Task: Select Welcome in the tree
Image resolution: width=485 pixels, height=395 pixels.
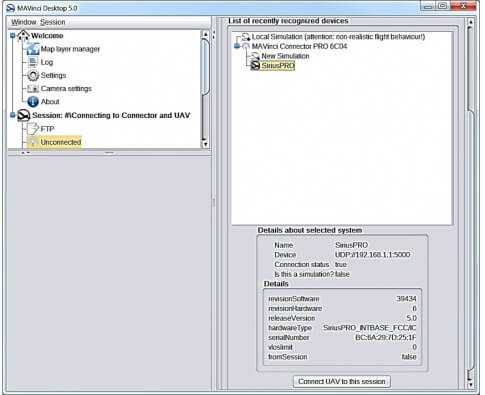Action: pos(47,36)
